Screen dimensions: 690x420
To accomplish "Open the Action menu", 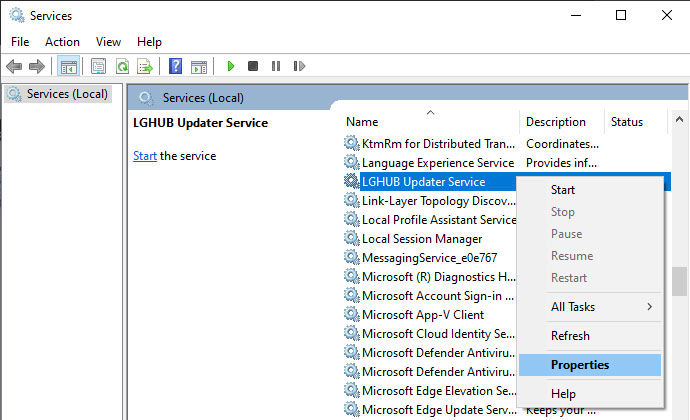I will pos(62,42).
